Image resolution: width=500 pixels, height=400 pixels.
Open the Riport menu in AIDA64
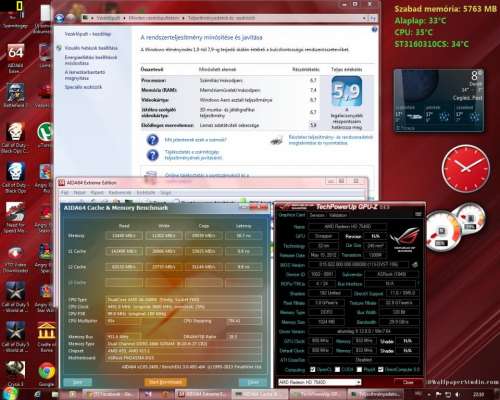tap(97, 193)
